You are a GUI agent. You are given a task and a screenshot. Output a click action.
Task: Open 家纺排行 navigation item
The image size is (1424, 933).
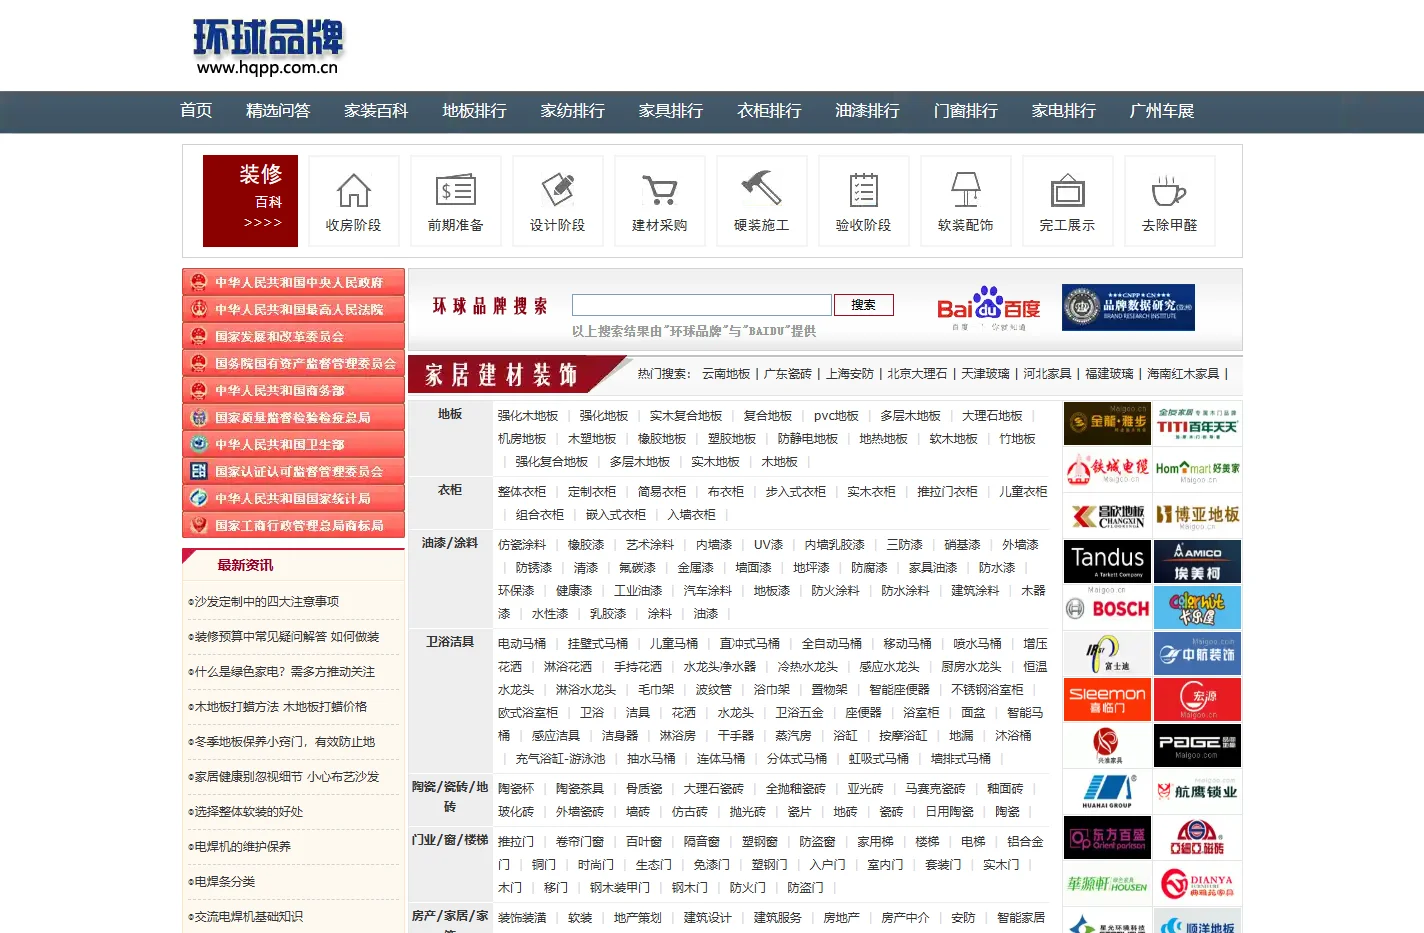[x=572, y=111]
